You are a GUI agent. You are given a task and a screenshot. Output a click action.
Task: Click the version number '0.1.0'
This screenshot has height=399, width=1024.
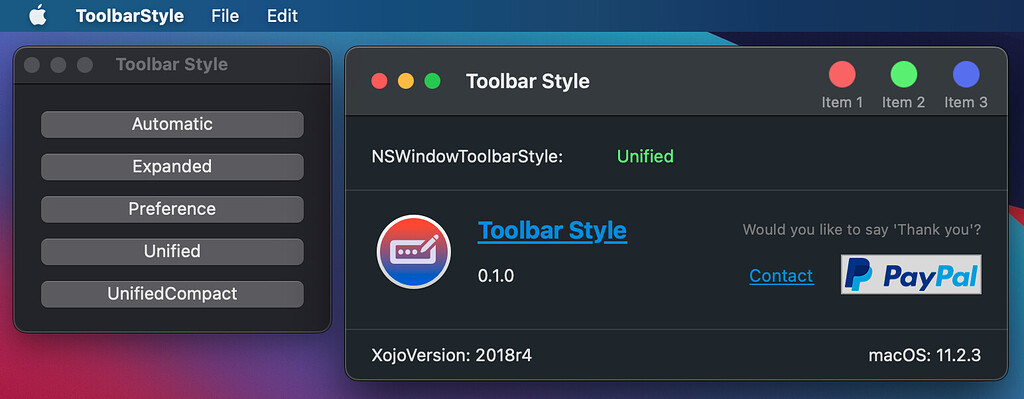(496, 276)
